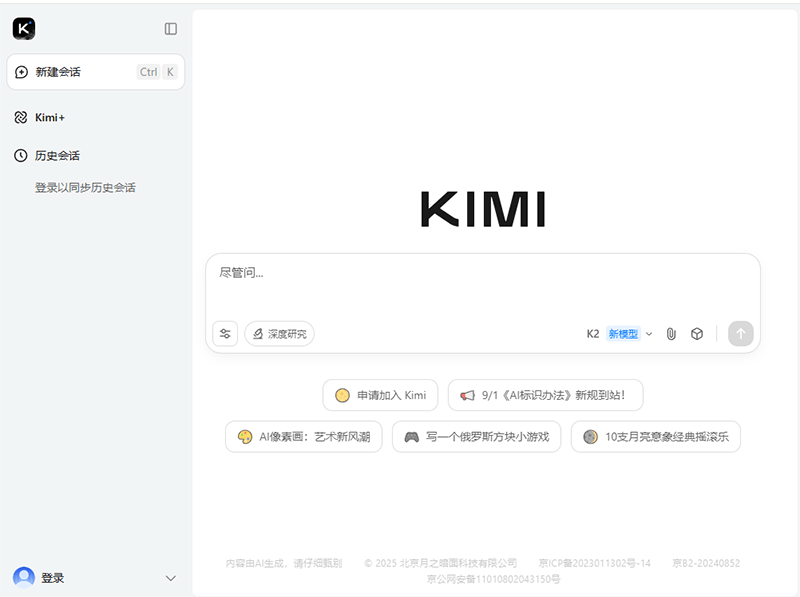The height and width of the screenshot is (597, 800).
Task: Pick the 写一个俄罗斯方块小游戏 prompt
Action: (x=476, y=437)
